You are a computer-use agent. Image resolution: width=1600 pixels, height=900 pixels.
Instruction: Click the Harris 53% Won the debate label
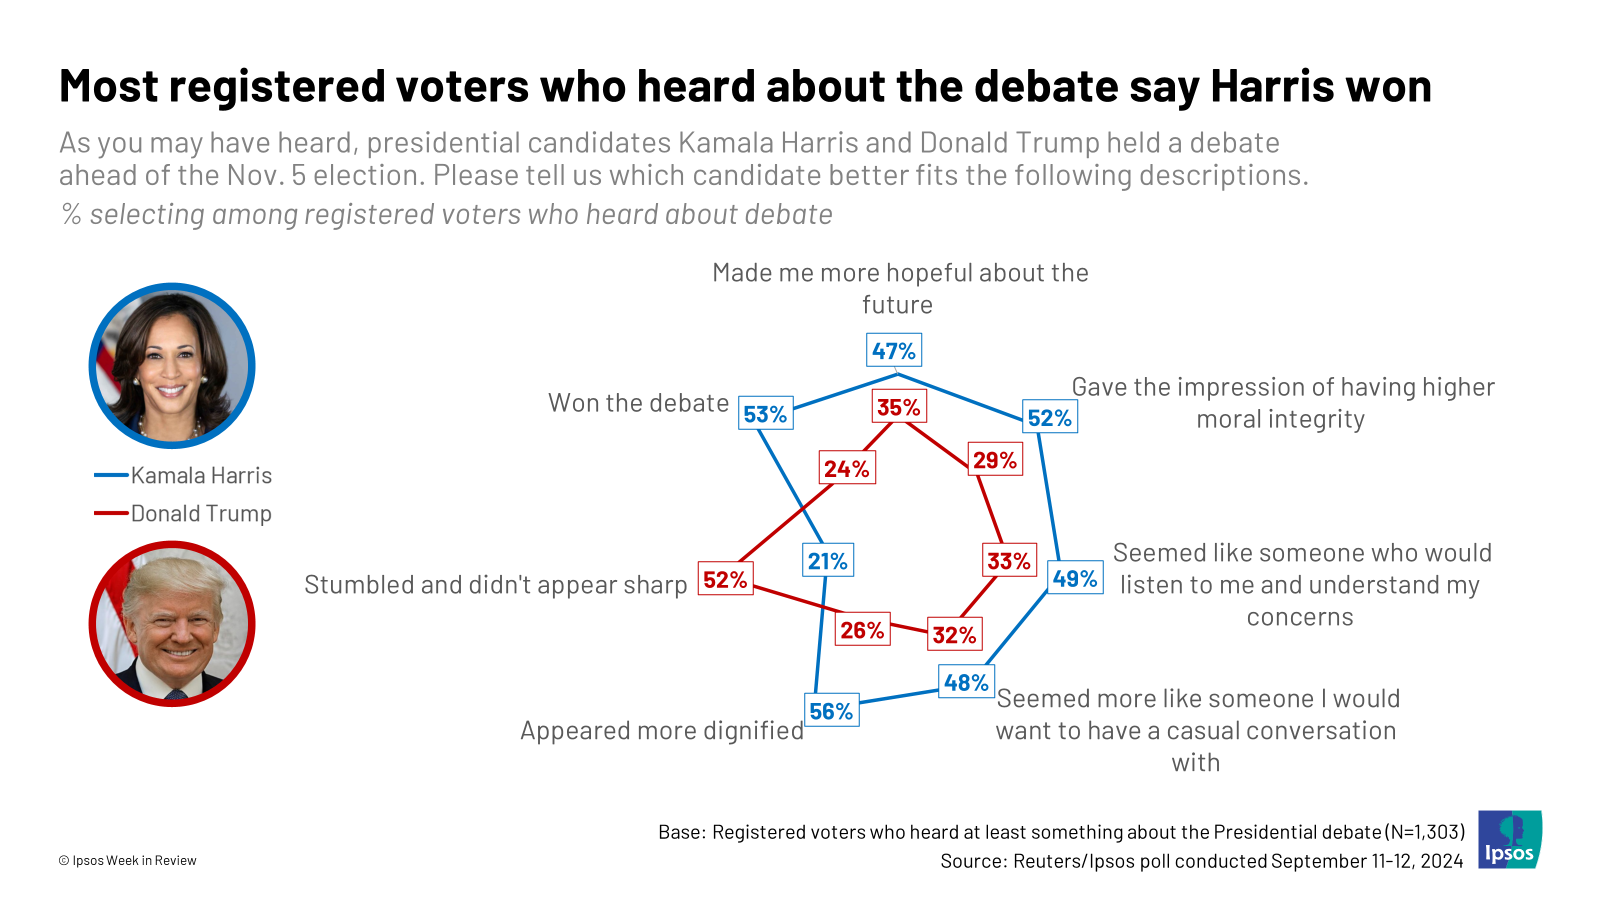pyautogui.click(x=765, y=414)
